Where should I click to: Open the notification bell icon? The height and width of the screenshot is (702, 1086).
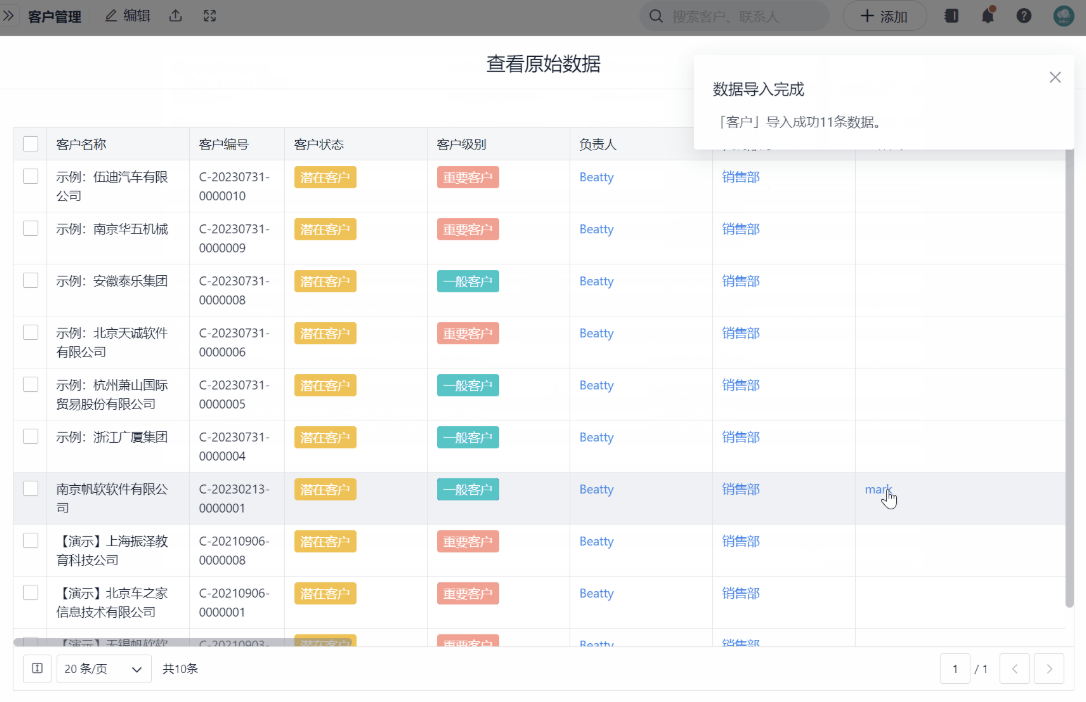coord(988,16)
